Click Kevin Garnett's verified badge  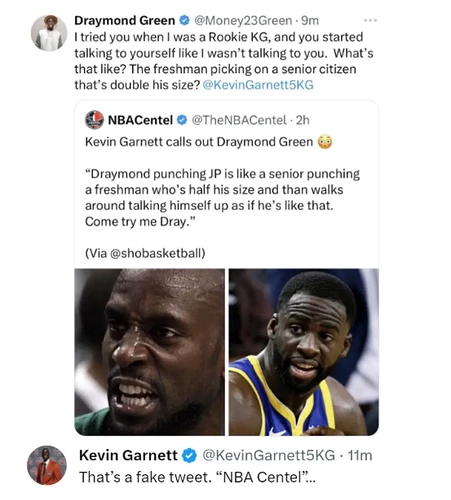[190, 455]
